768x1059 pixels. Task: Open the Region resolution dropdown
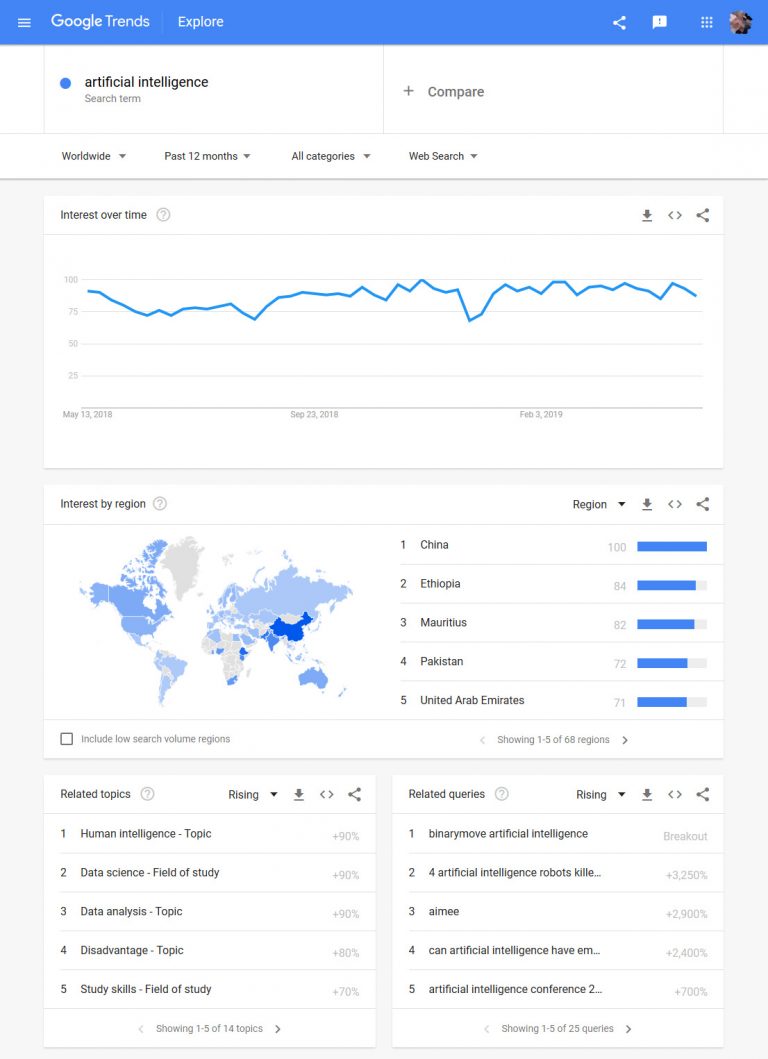coord(599,505)
